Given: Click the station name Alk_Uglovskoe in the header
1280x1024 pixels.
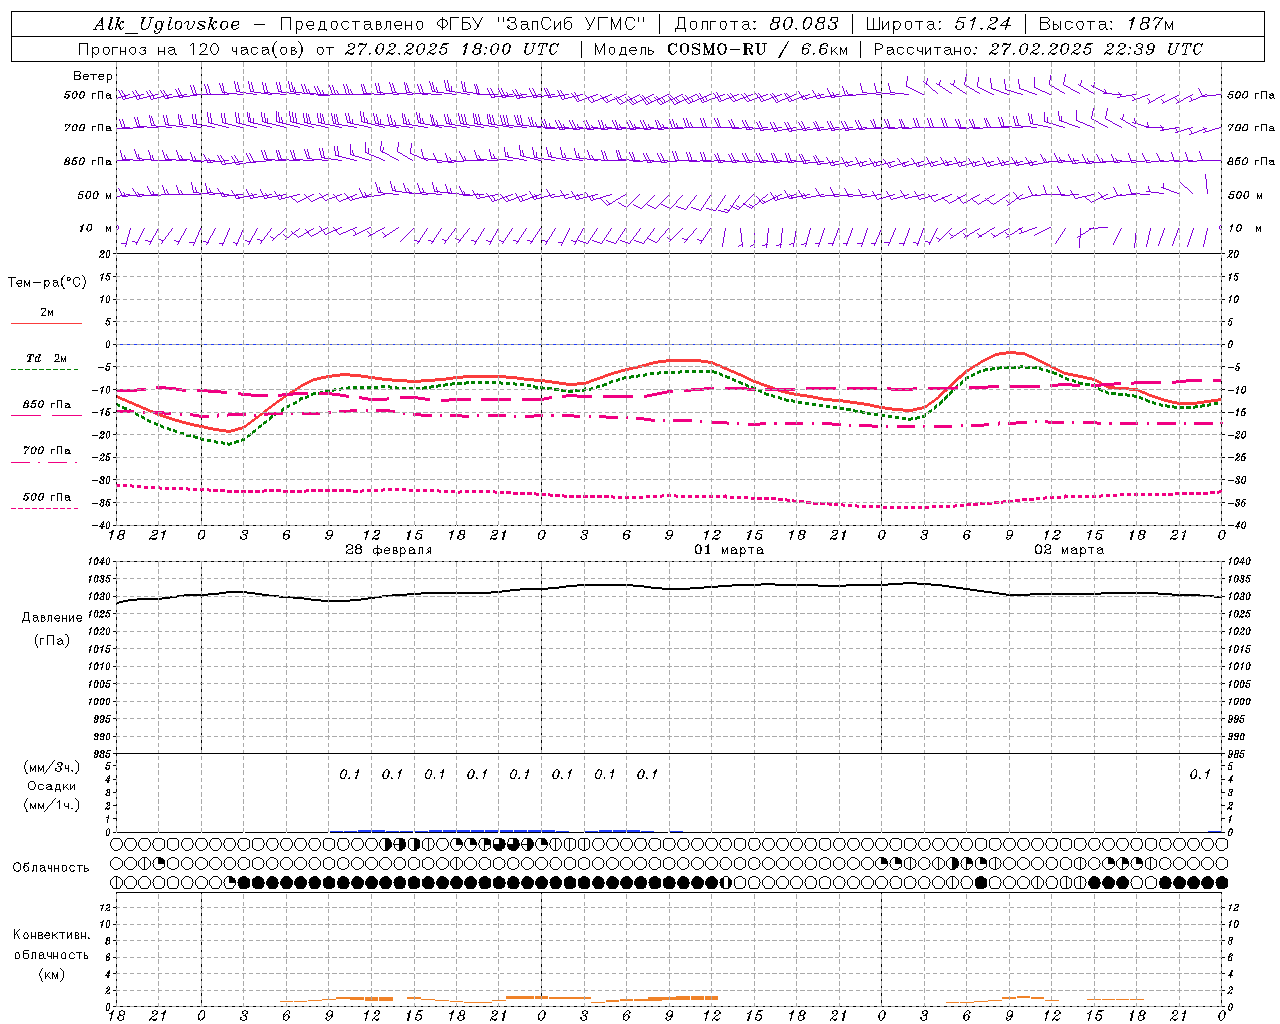Looking at the screenshot, I should click(x=166, y=24).
